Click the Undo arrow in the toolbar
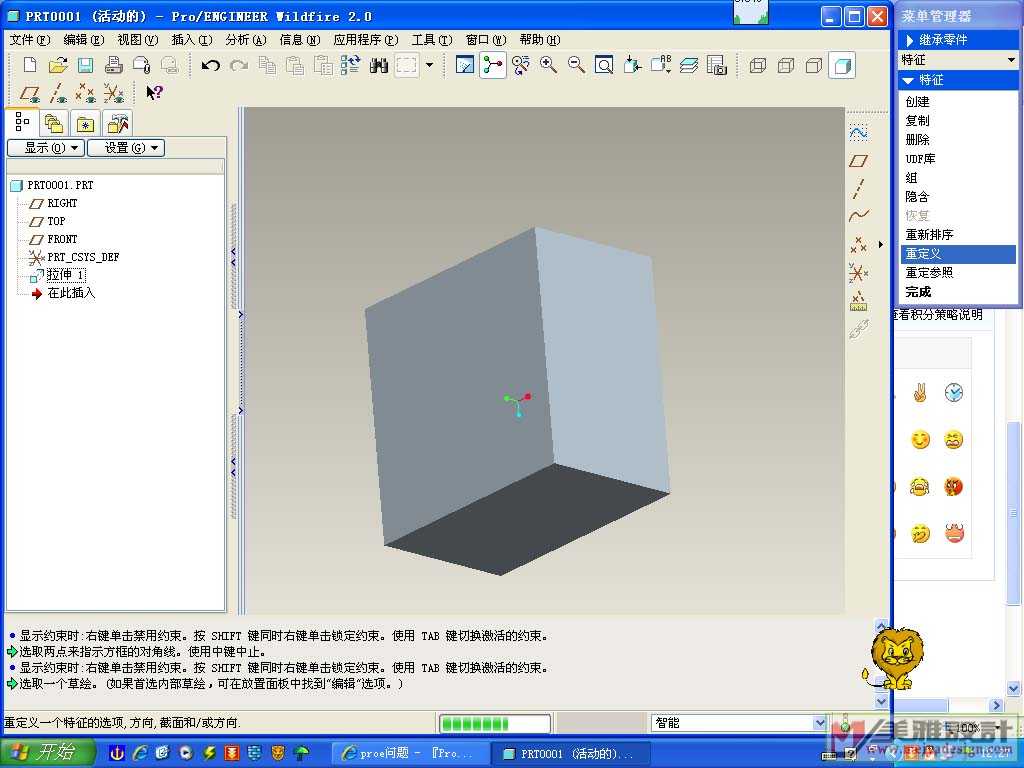Image resolution: width=1024 pixels, height=768 pixels. (x=211, y=66)
